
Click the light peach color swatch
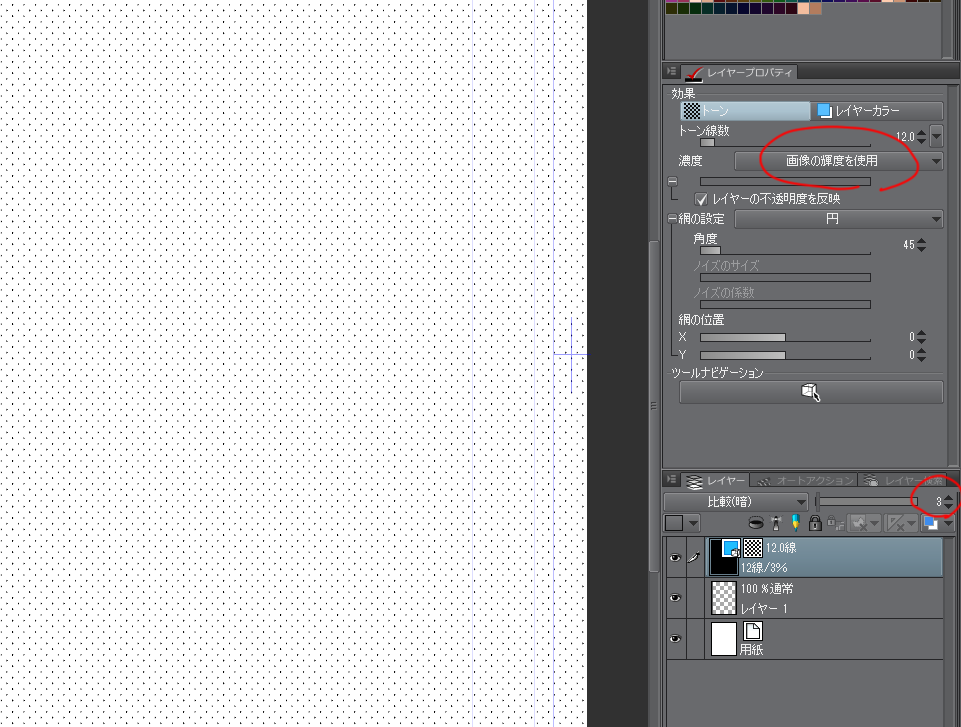pos(803,9)
